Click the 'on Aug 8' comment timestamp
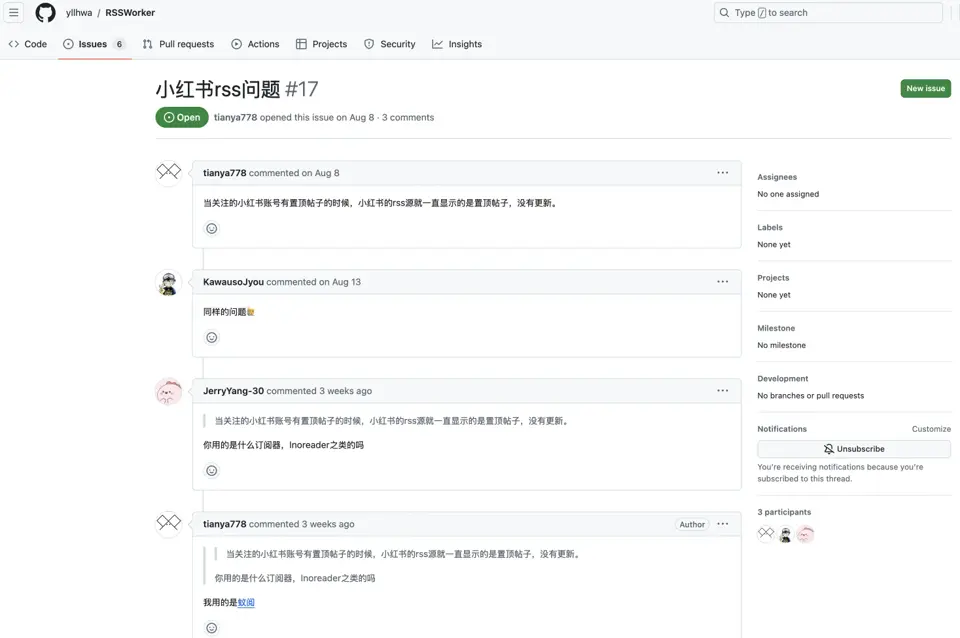This screenshot has height=638, width=960. tap(320, 173)
